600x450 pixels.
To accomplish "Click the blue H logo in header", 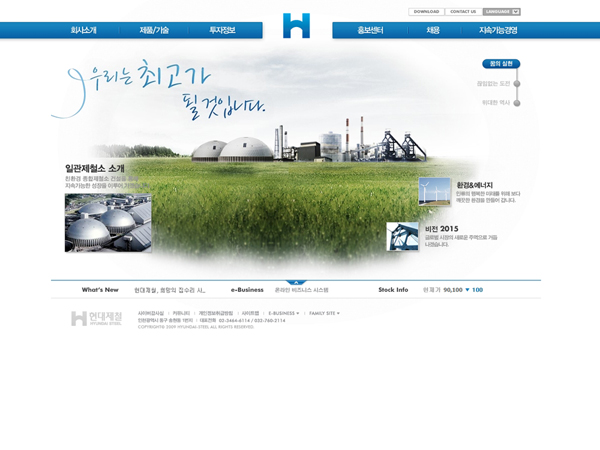I will (x=296, y=26).
